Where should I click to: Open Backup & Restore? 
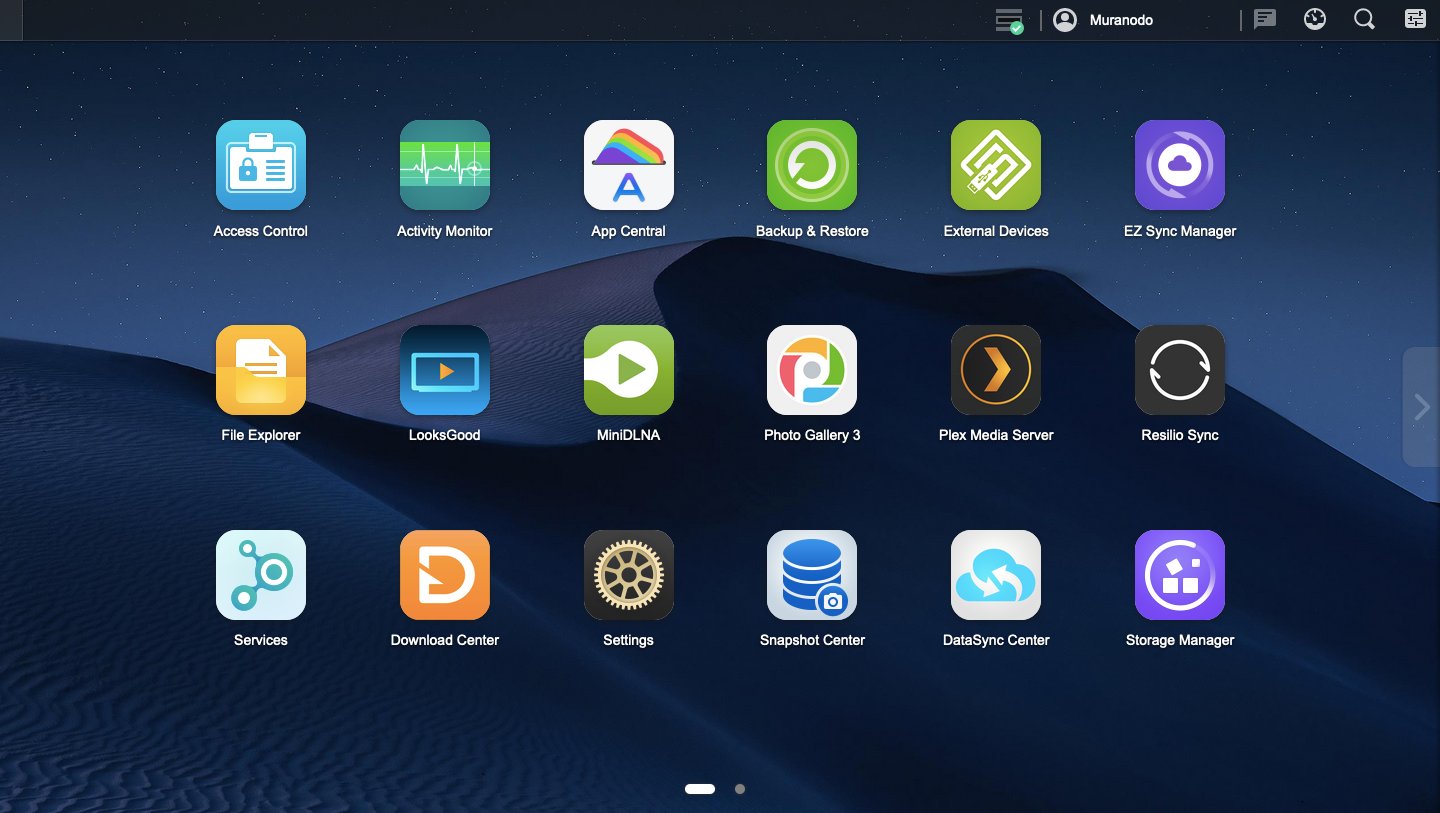(812, 165)
